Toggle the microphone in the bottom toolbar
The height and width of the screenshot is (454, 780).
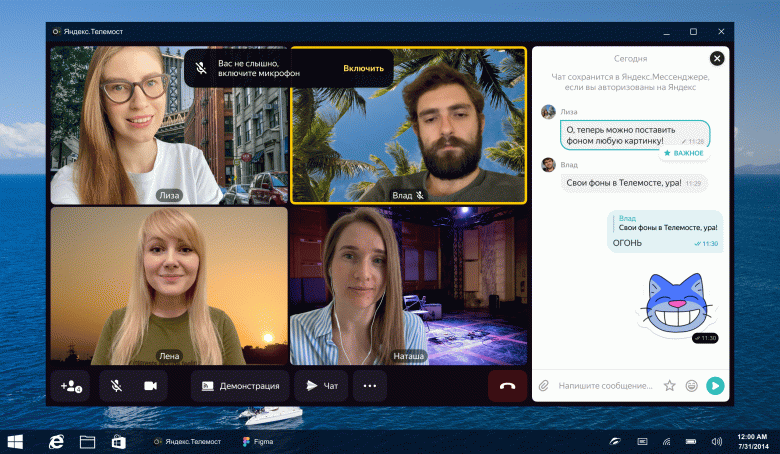point(116,386)
